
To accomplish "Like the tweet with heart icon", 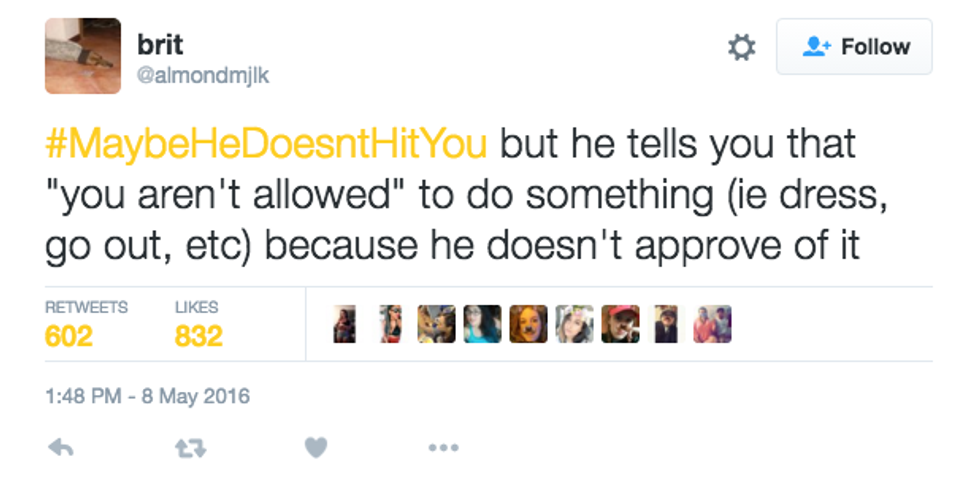I will 316,448.
